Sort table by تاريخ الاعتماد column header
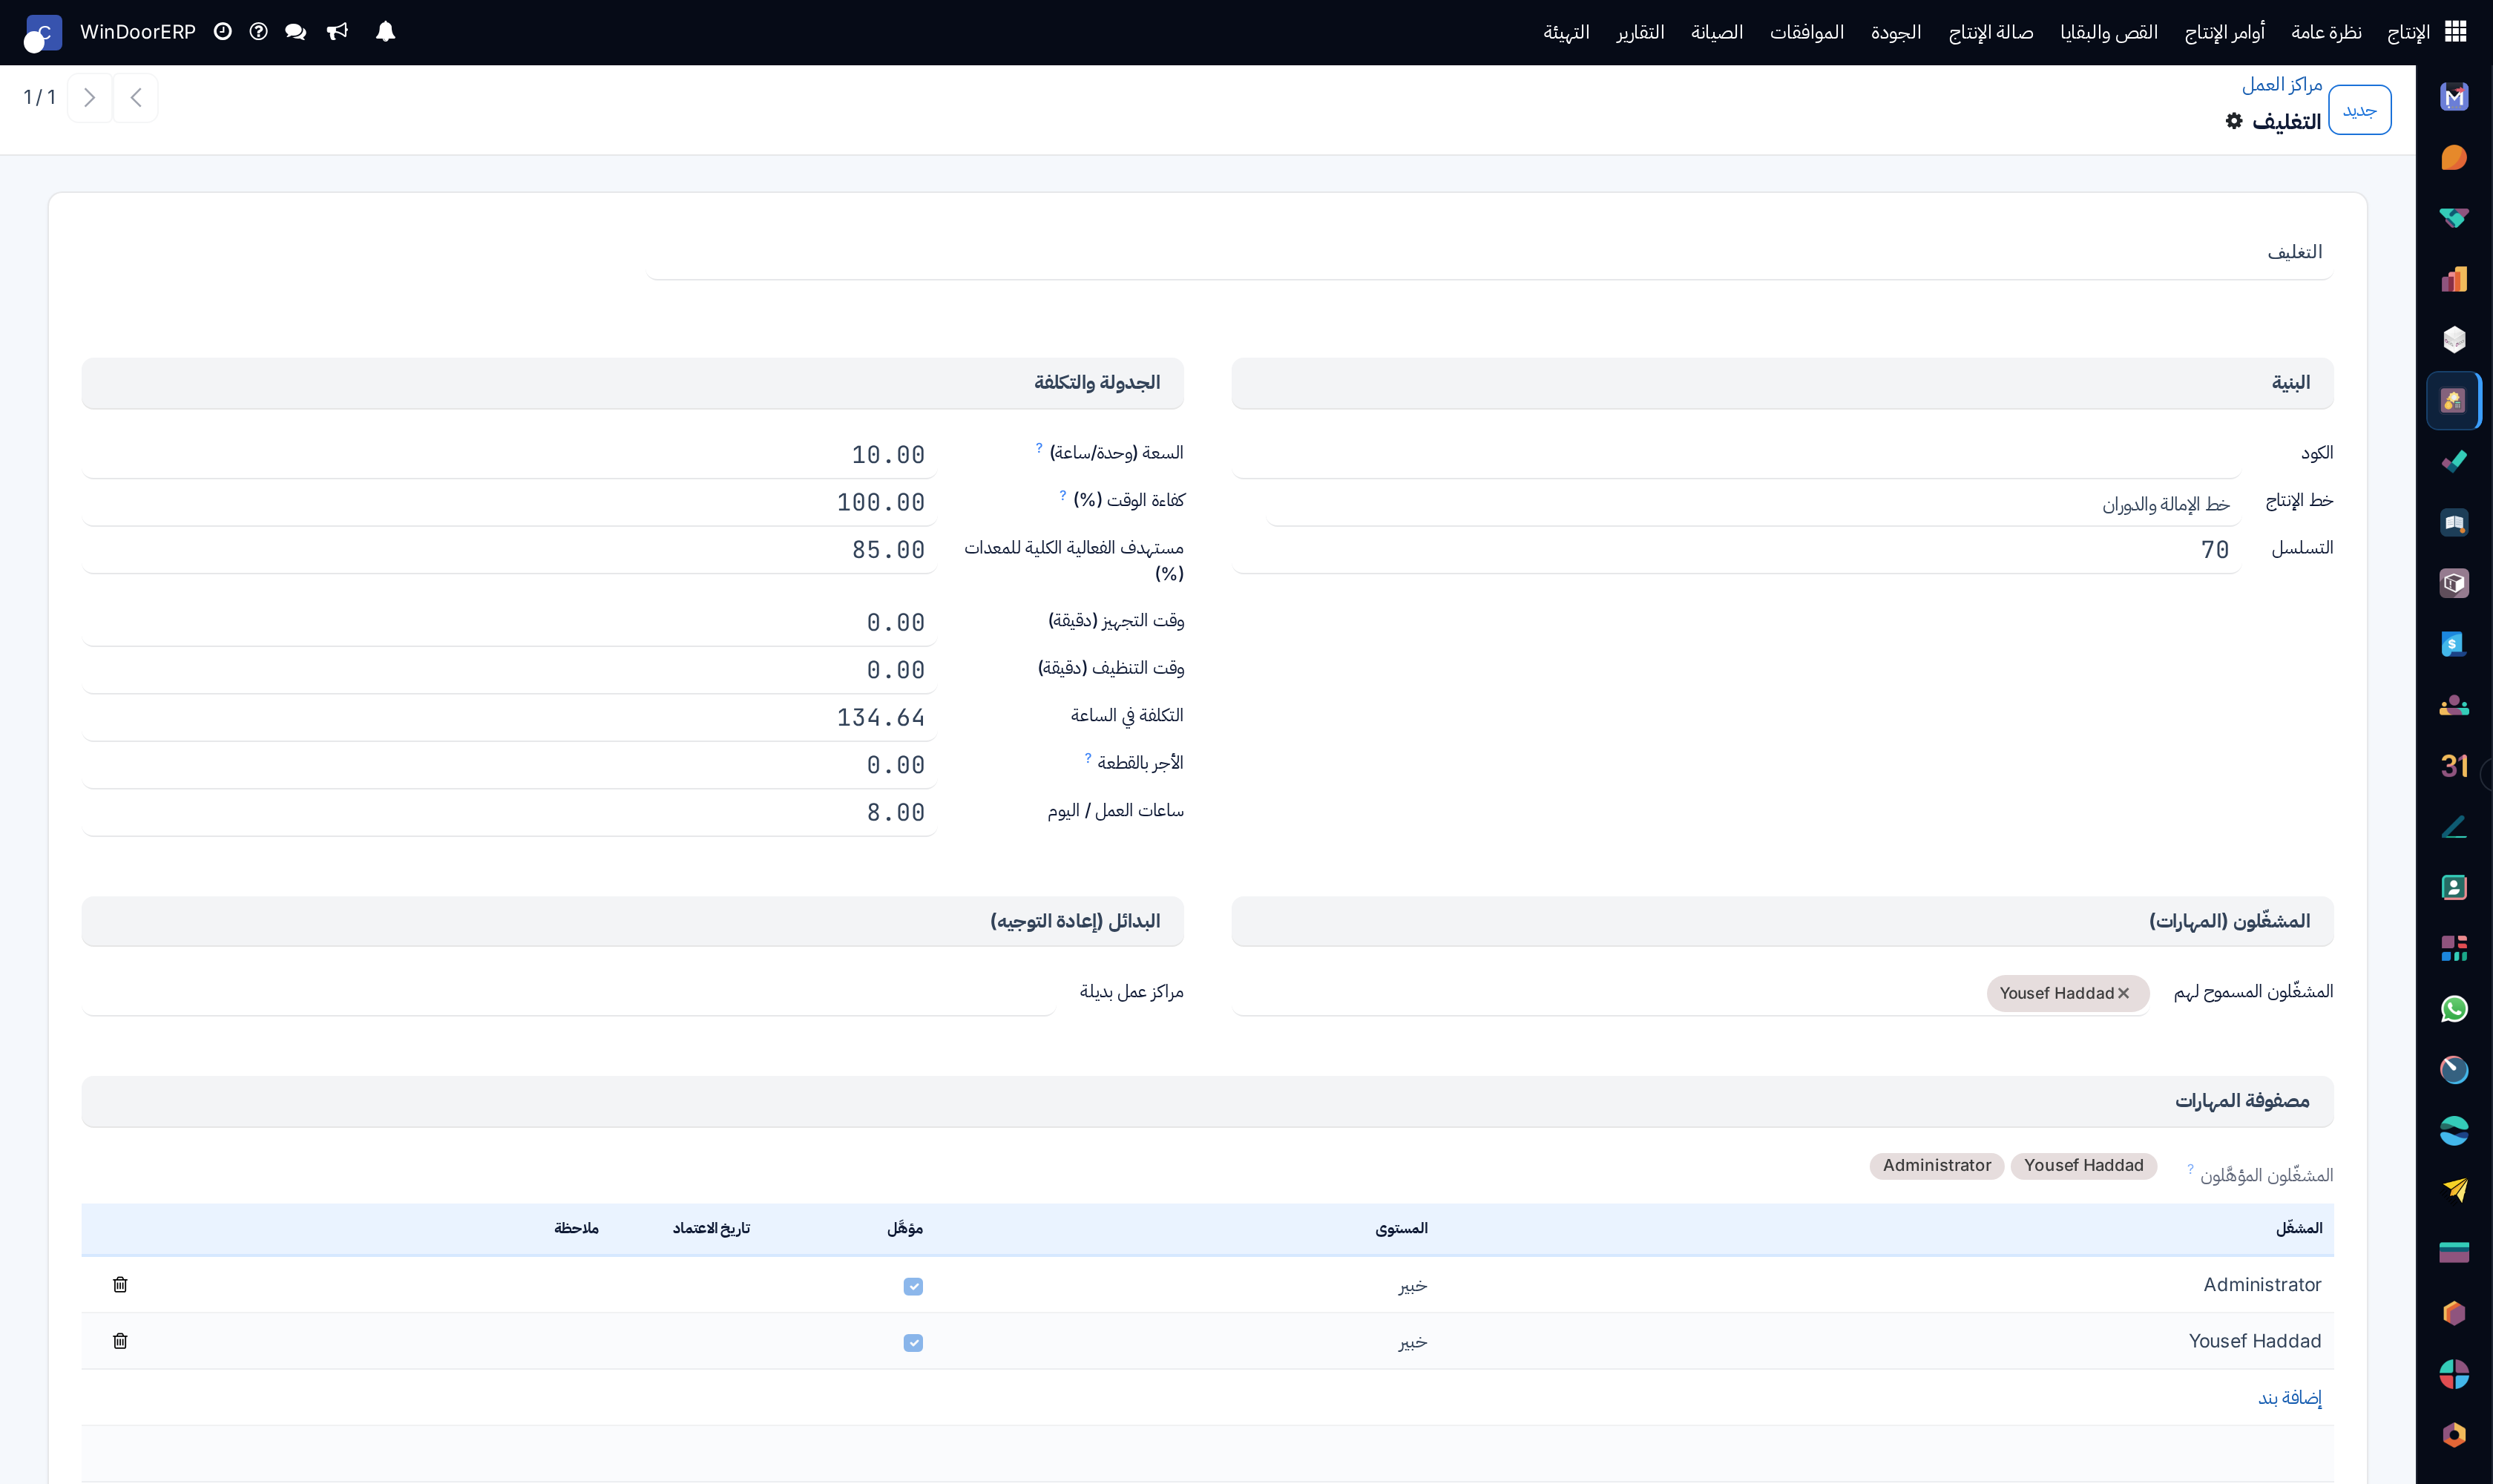 click(x=711, y=1228)
